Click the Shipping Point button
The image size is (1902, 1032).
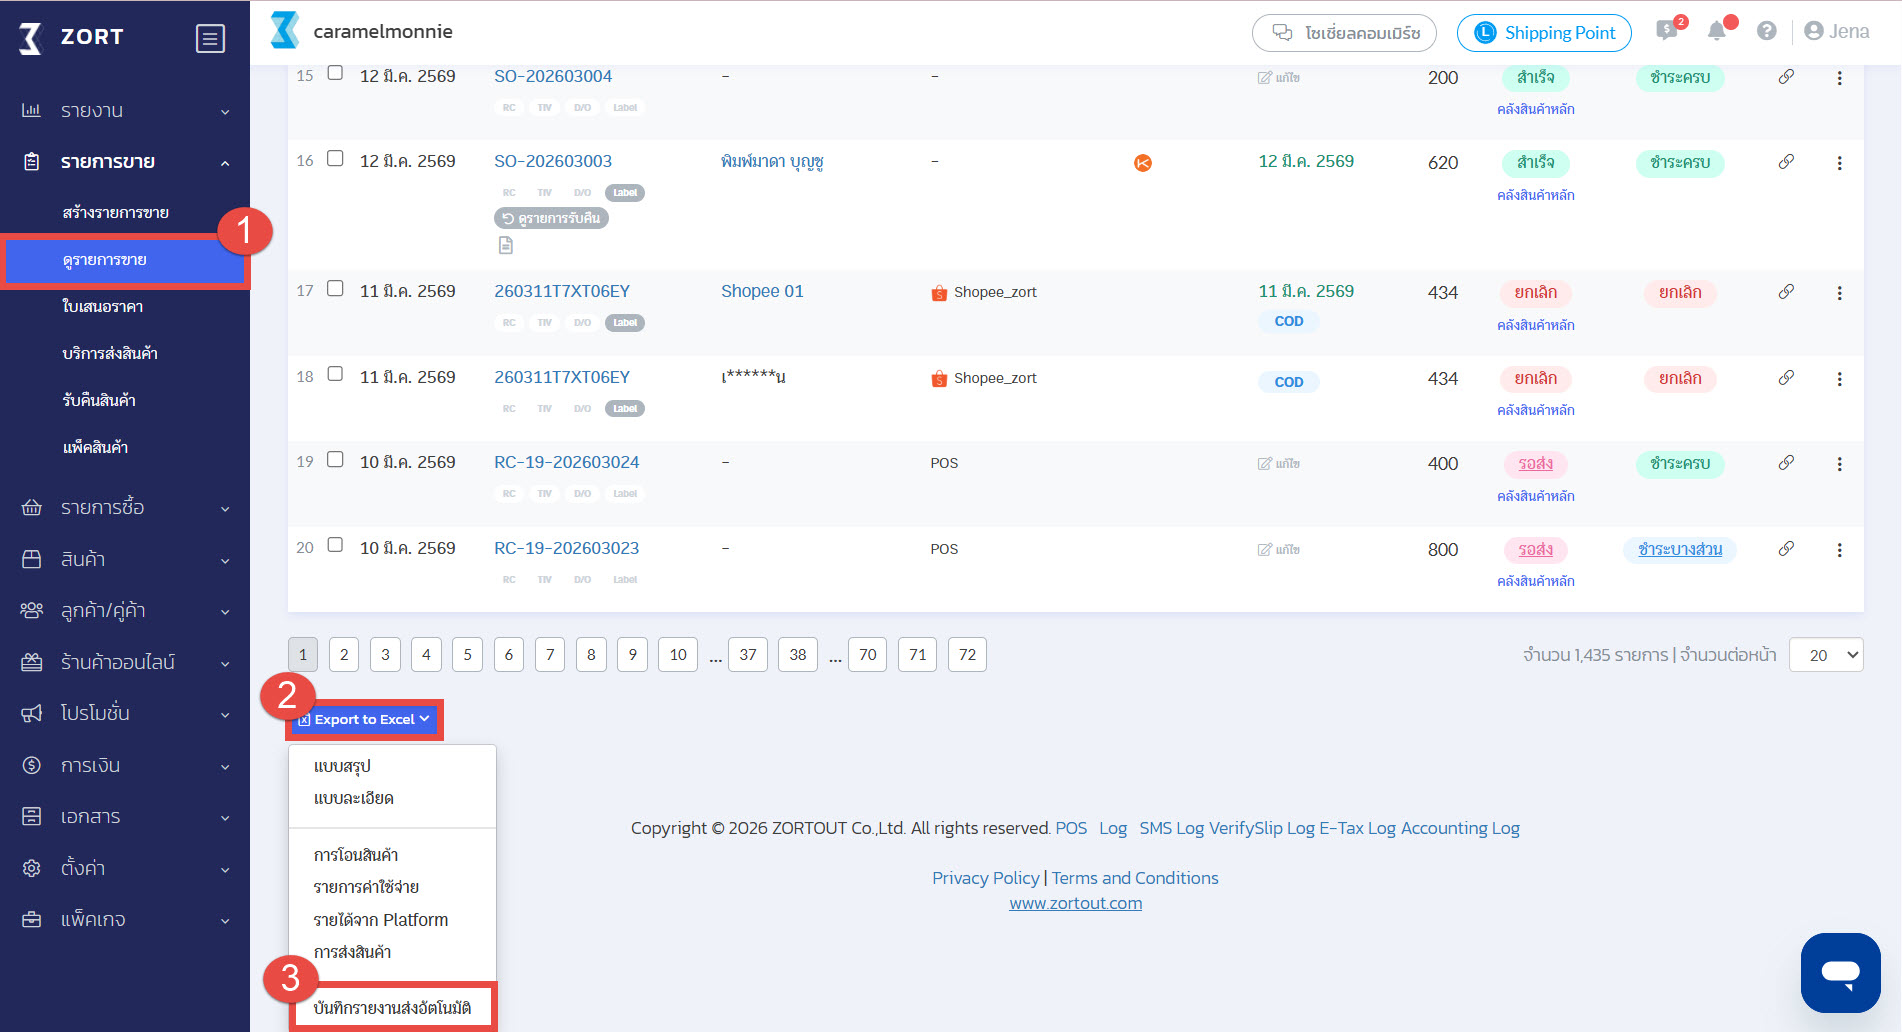[1544, 33]
